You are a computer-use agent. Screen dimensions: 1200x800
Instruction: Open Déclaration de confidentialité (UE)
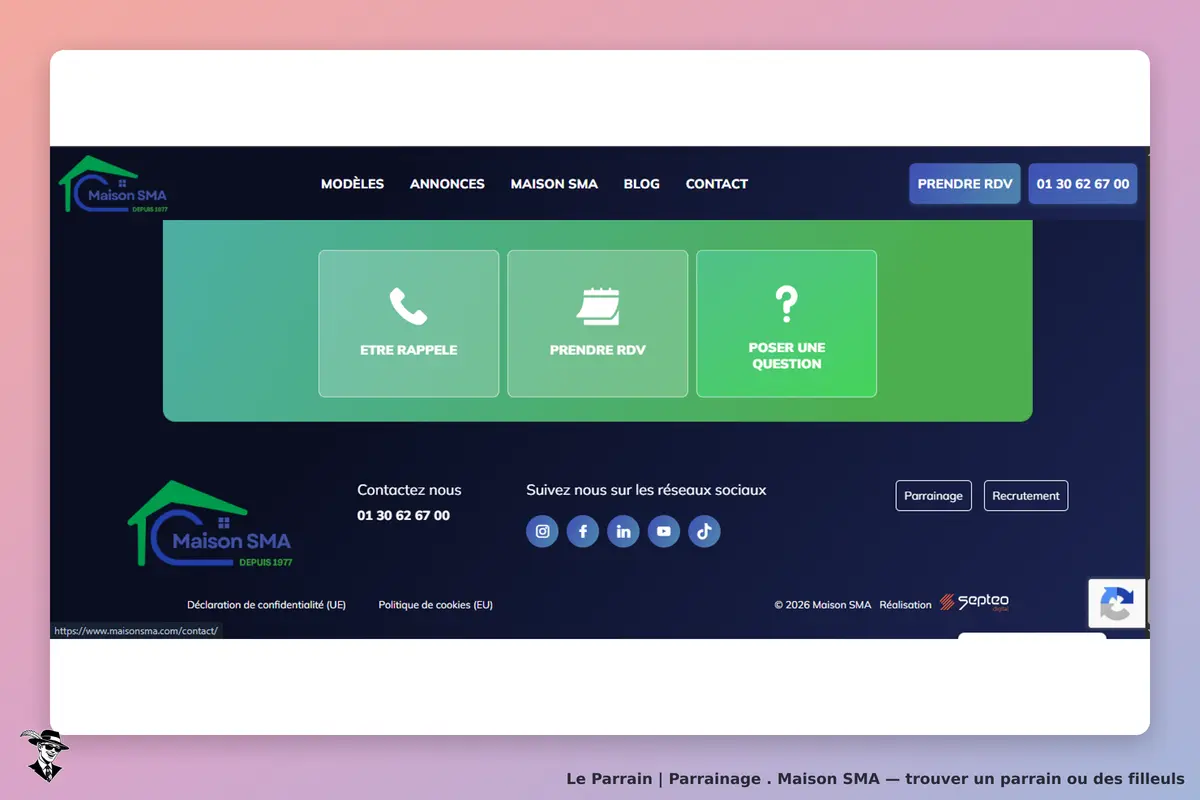pyautogui.click(x=266, y=605)
